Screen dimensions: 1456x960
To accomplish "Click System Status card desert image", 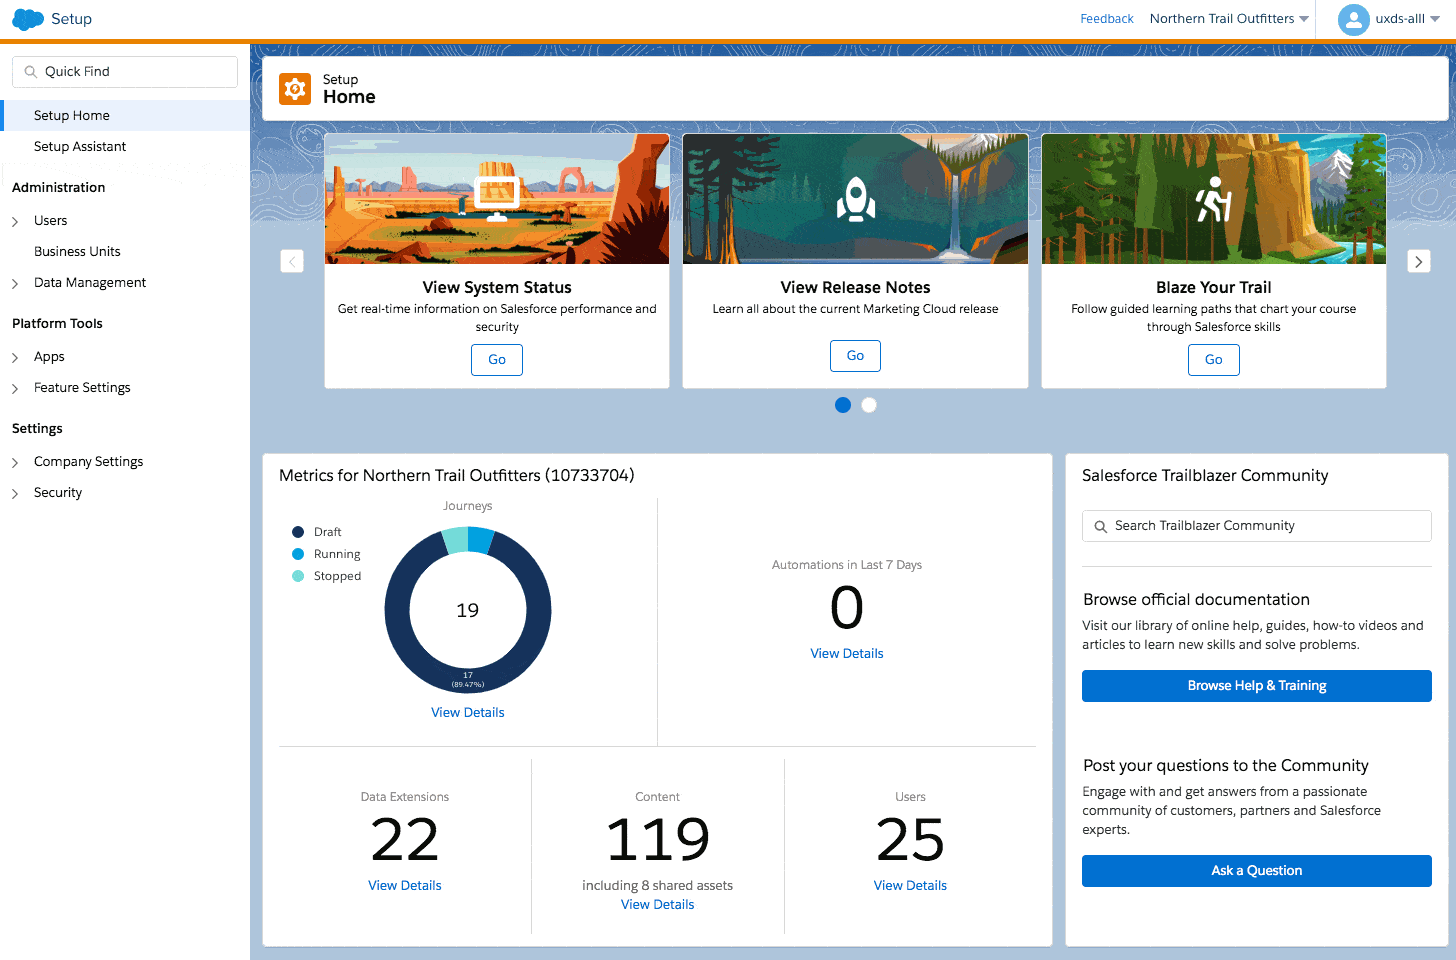I will [497, 199].
